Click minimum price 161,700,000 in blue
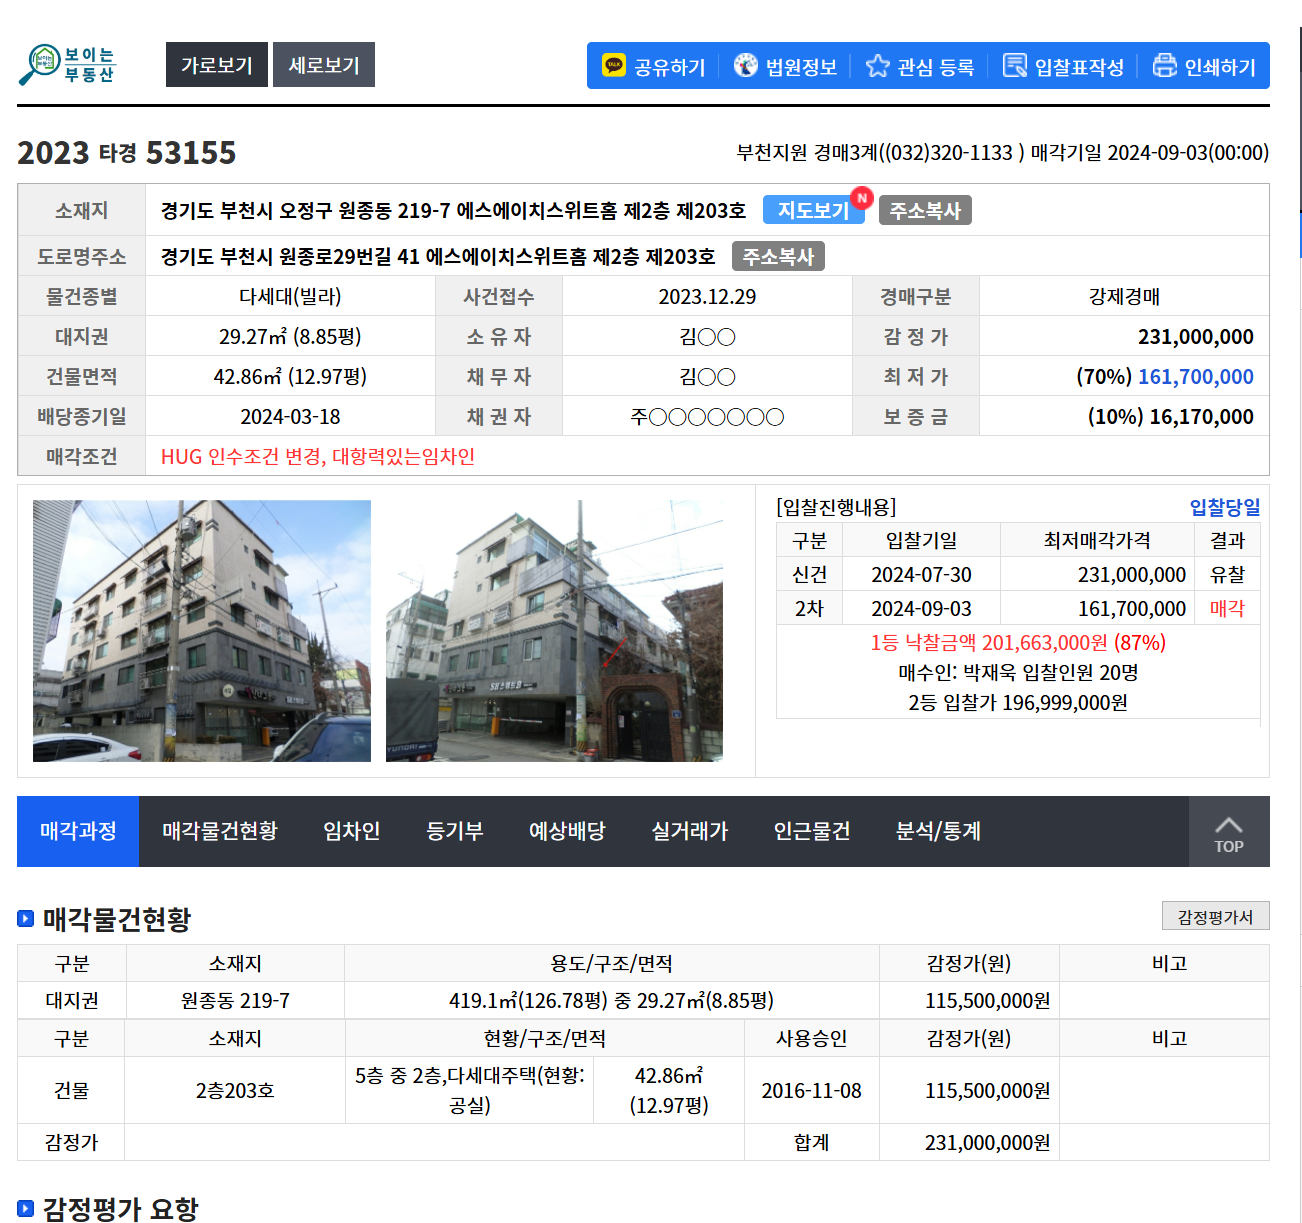This screenshot has width=1302, height=1223. pos(1195,376)
